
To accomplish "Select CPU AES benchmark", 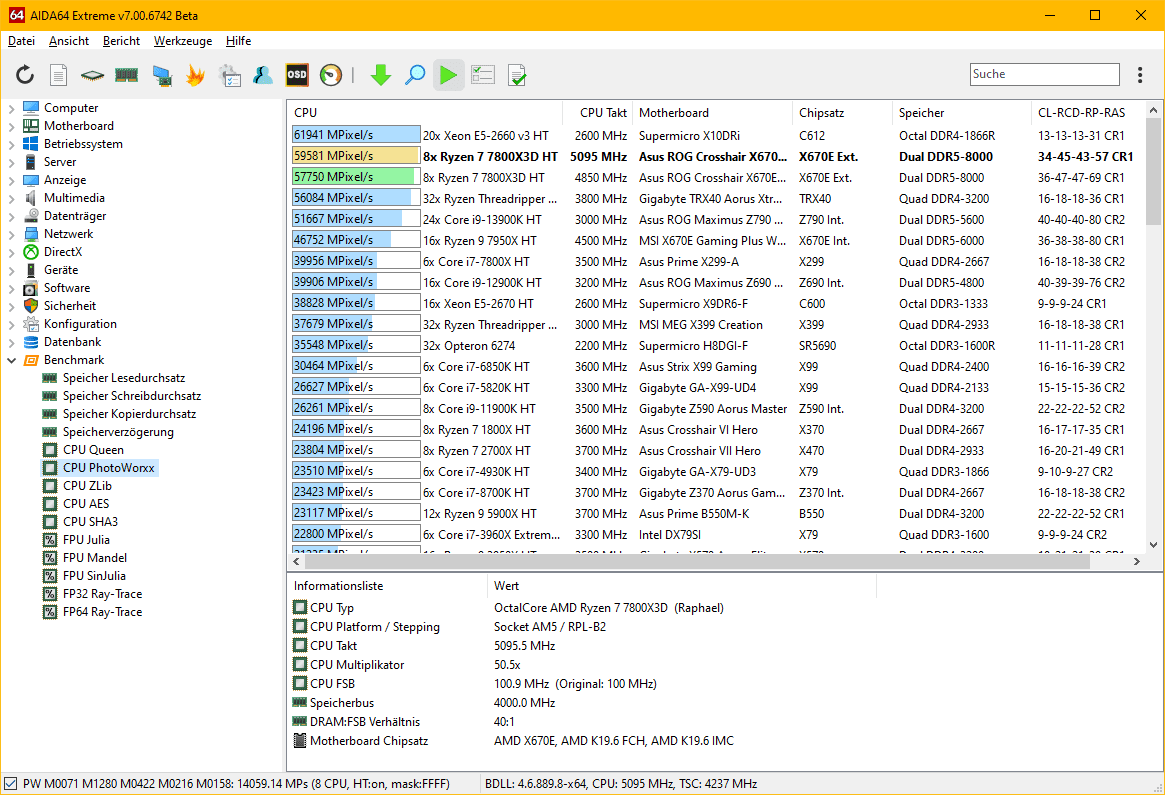I will 85,503.
